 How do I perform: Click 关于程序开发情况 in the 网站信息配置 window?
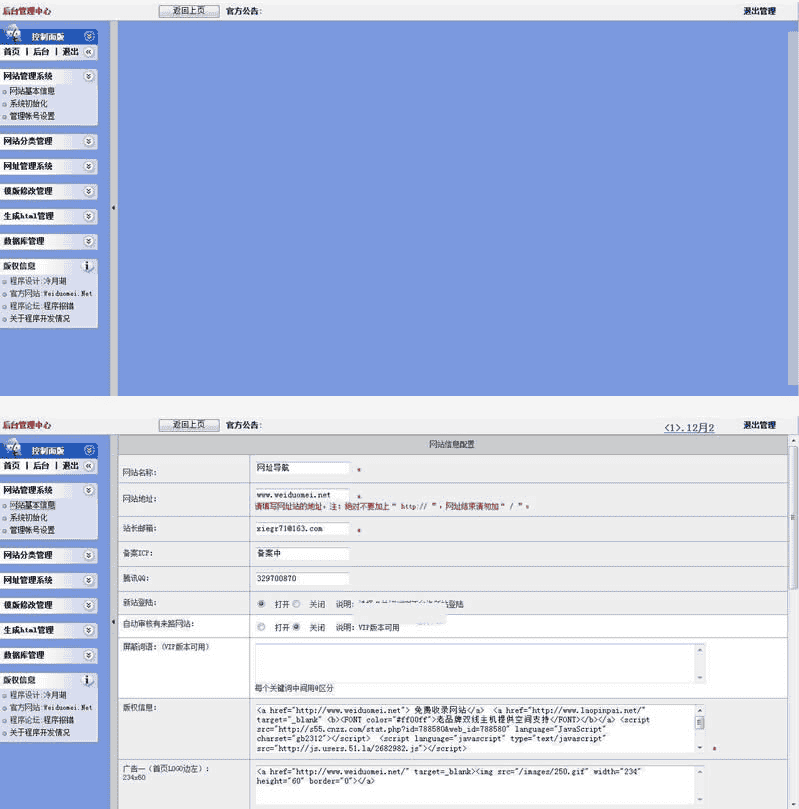point(40,733)
